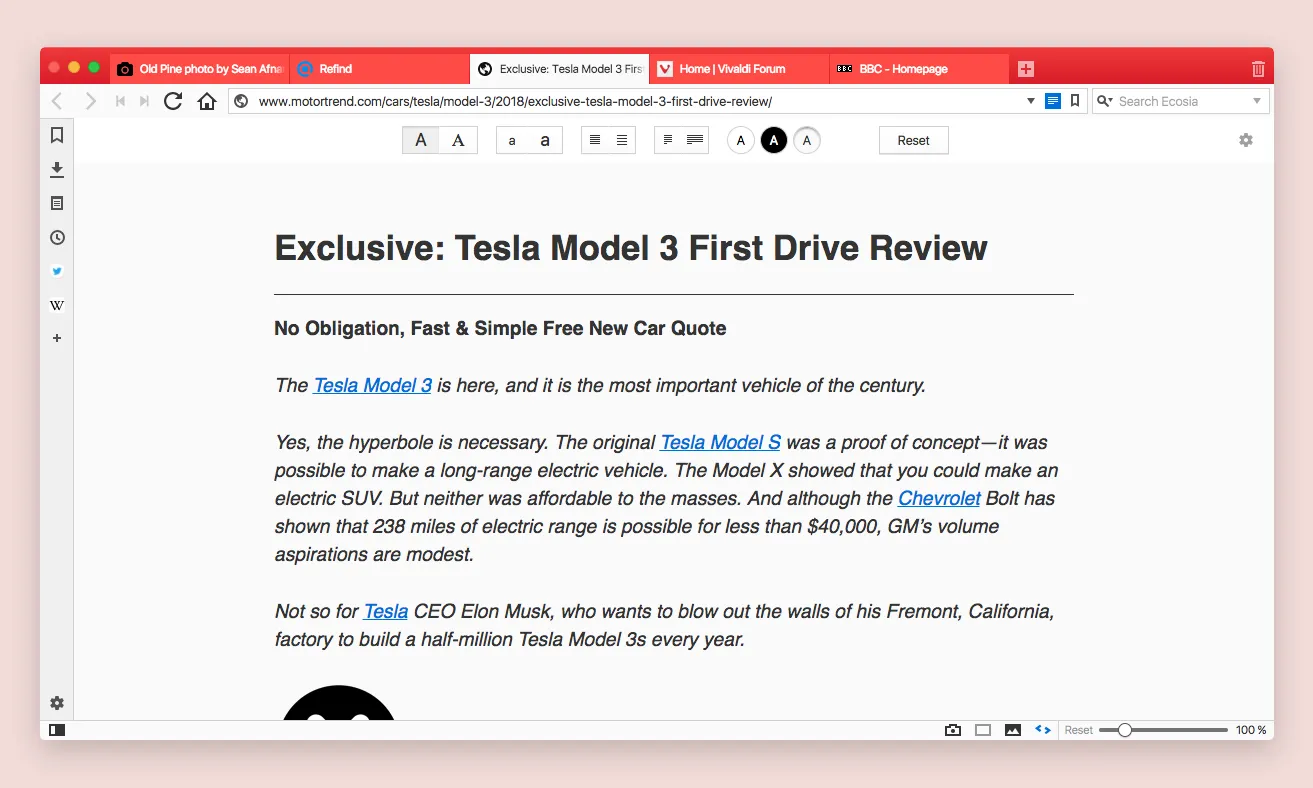Decrease the reader font size

pos(512,140)
